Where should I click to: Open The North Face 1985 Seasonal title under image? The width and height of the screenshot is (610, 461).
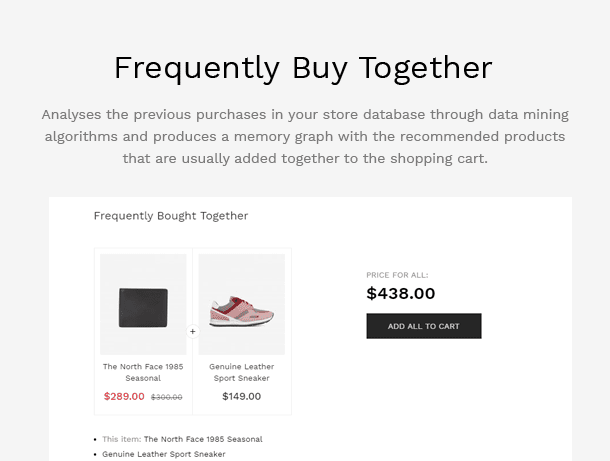(143, 372)
